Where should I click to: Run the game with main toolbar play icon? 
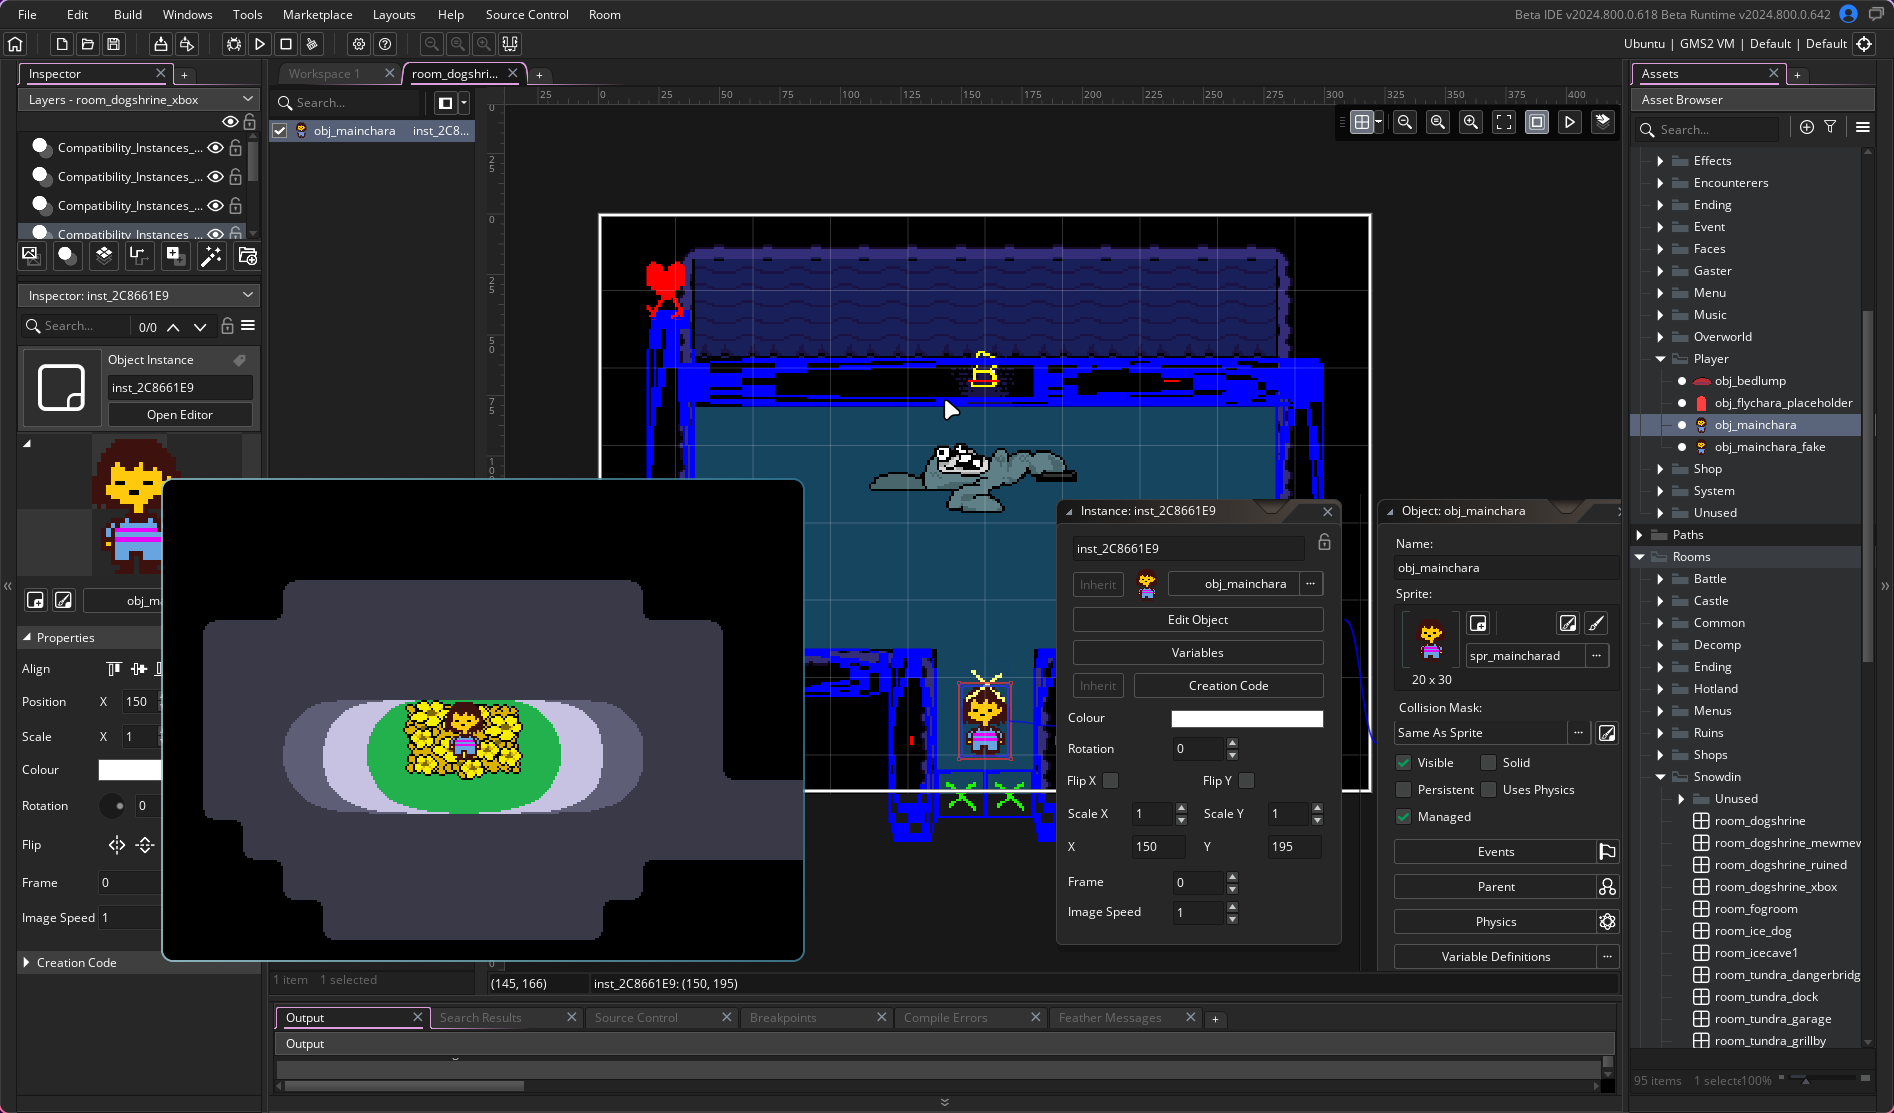coord(260,44)
